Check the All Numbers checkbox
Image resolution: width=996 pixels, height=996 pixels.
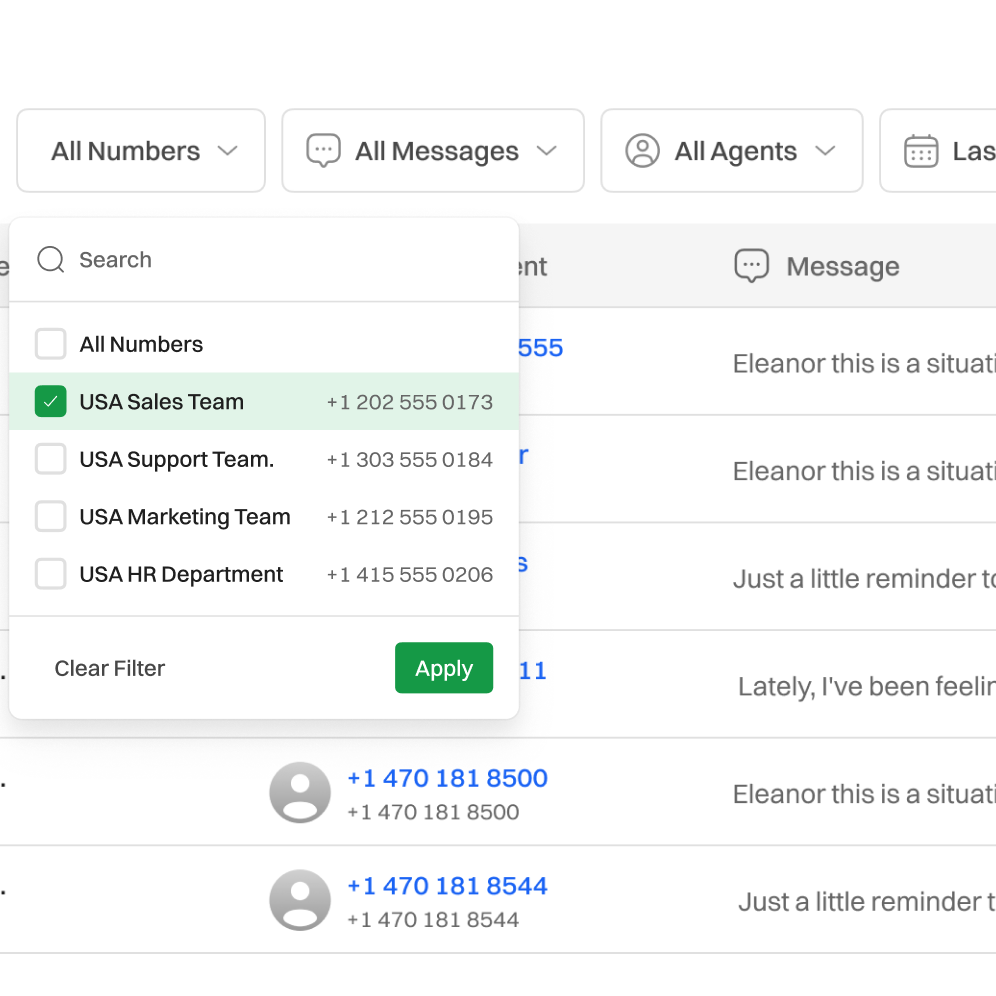coord(51,344)
